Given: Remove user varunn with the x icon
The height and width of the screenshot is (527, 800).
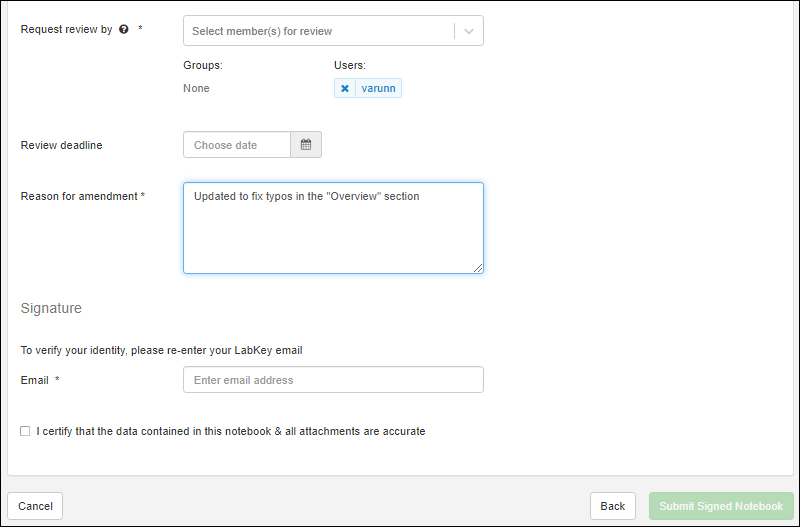Looking at the screenshot, I should point(345,88).
